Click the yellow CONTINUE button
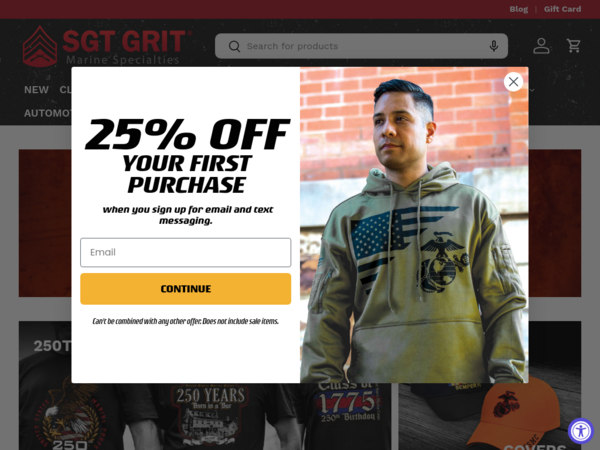The image size is (600, 450). click(x=186, y=289)
